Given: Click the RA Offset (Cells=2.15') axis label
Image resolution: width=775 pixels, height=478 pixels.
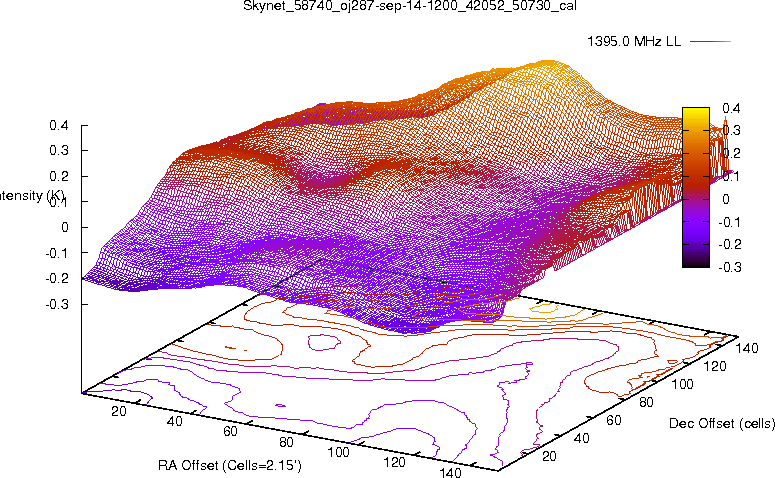Looking at the screenshot, I should pyautogui.click(x=230, y=465).
